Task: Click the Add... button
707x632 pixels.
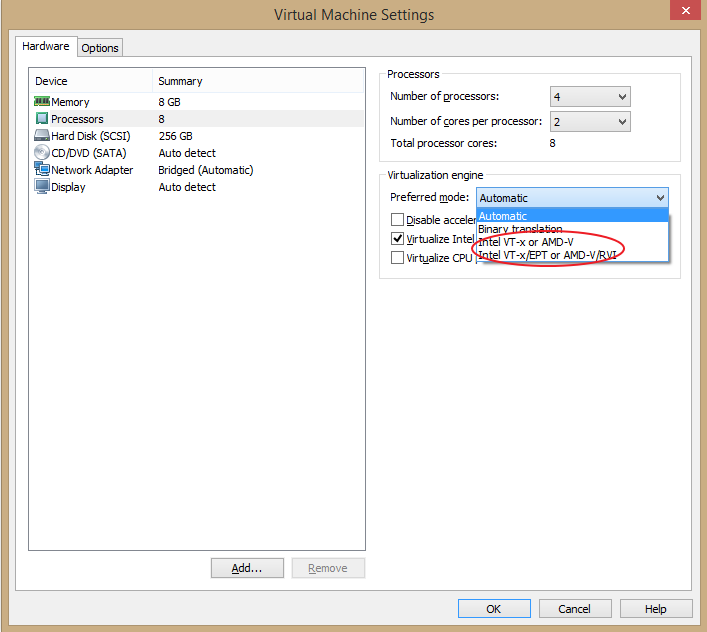Action: [x=247, y=568]
